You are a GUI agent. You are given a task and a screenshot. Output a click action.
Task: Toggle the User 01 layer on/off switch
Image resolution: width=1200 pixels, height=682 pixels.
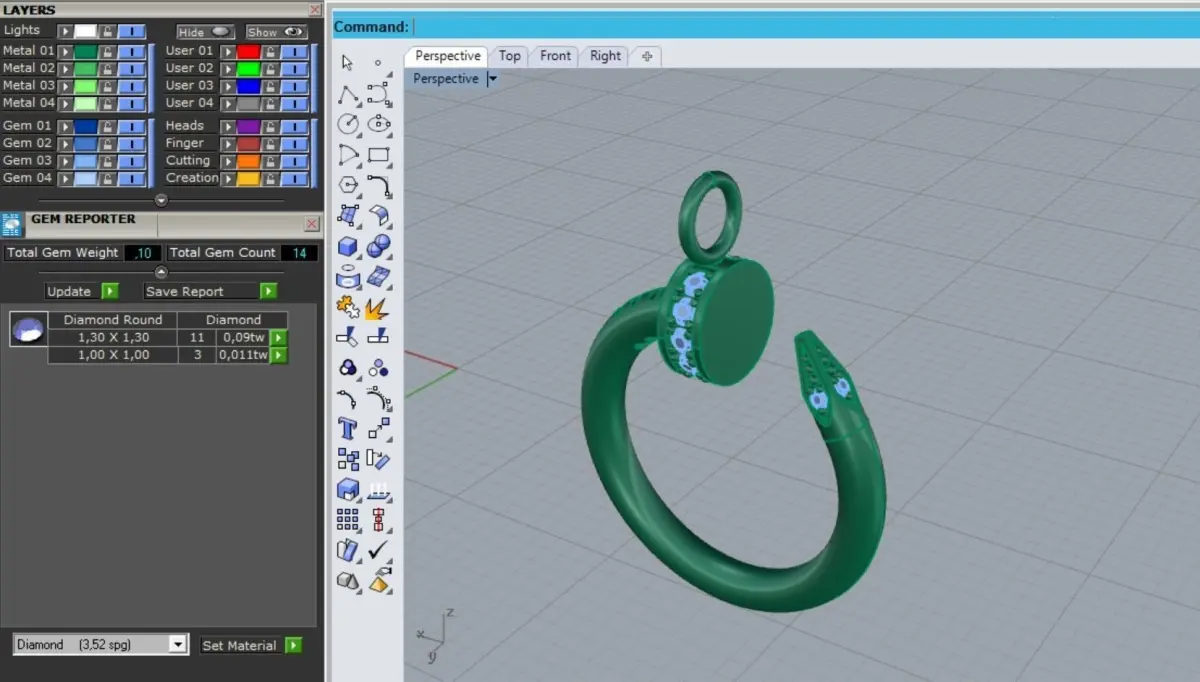[x=294, y=51]
